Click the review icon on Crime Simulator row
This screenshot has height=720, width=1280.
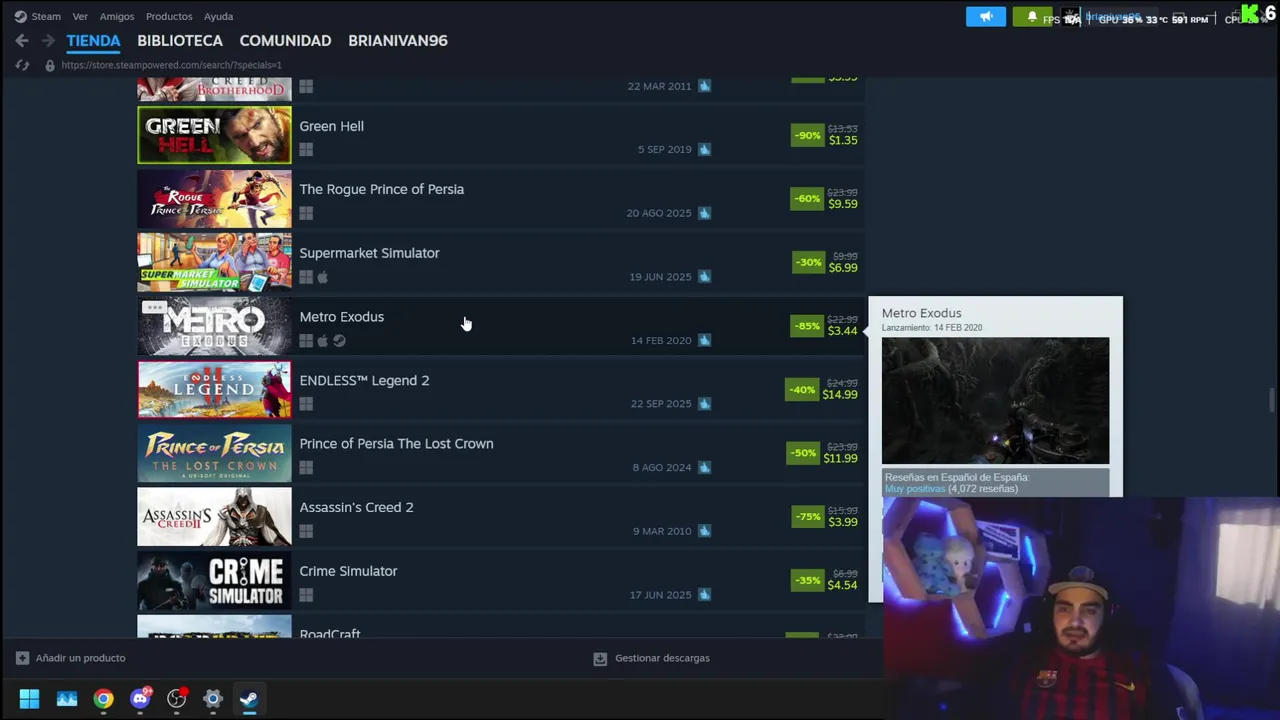tap(704, 594)
